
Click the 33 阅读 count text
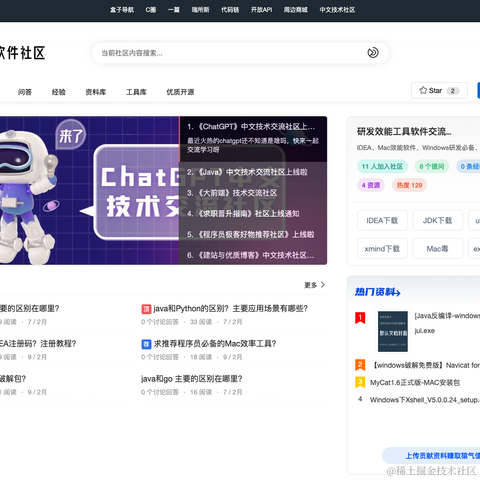(x=201, y=322)
